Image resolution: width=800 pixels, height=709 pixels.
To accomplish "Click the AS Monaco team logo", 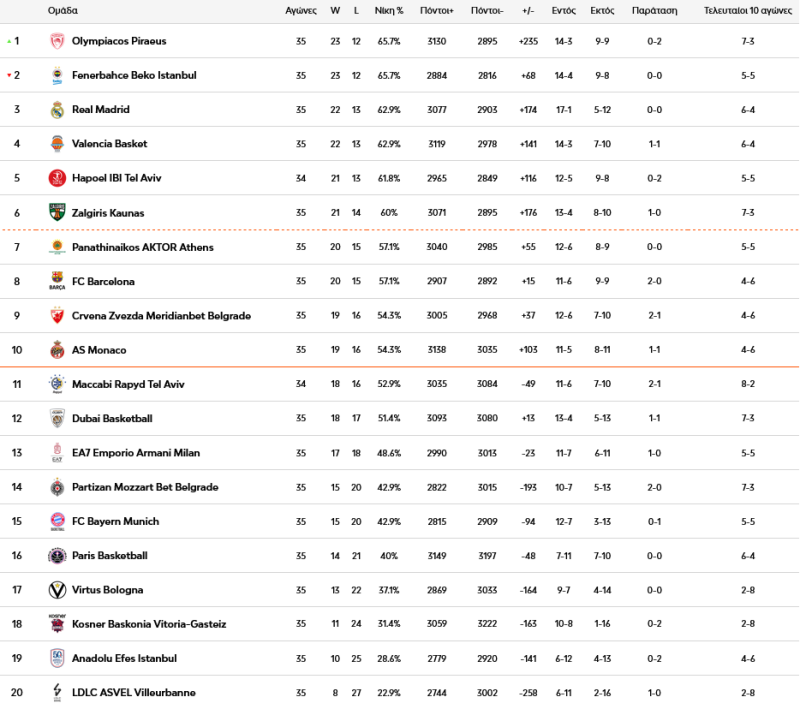I will point(55,350).
